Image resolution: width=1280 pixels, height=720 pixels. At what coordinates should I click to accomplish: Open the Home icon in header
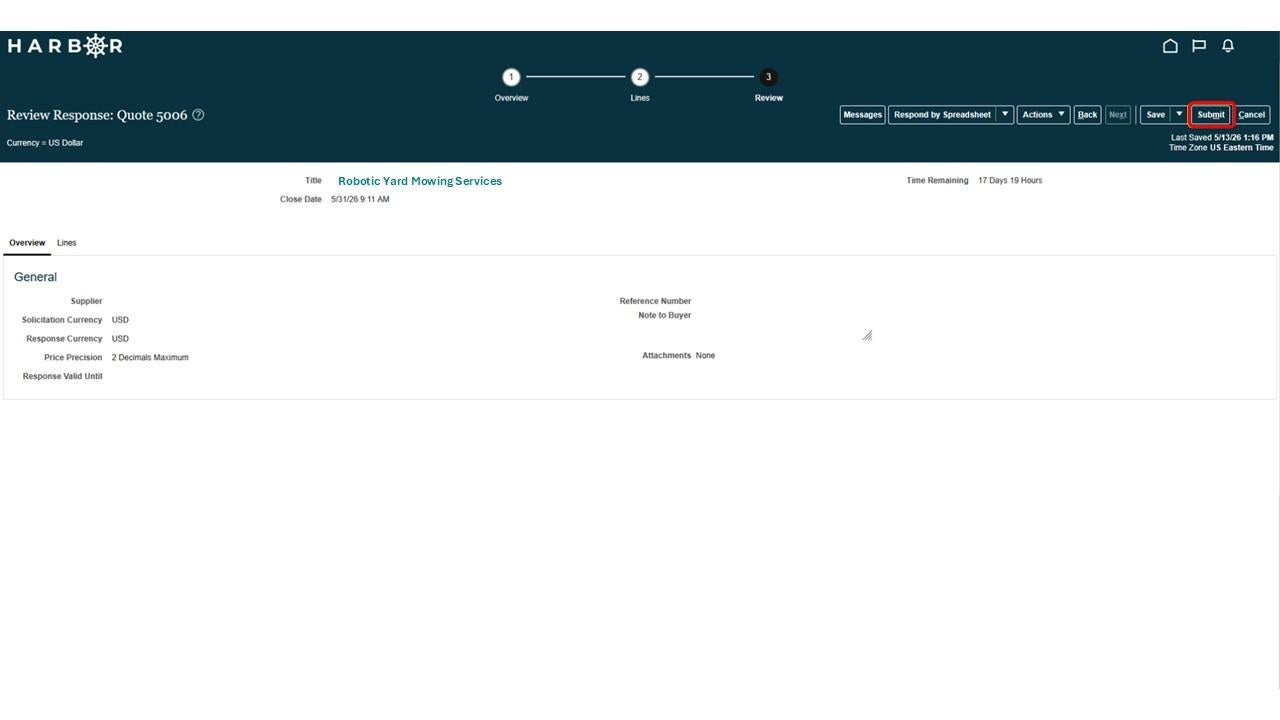[1170, 46]
